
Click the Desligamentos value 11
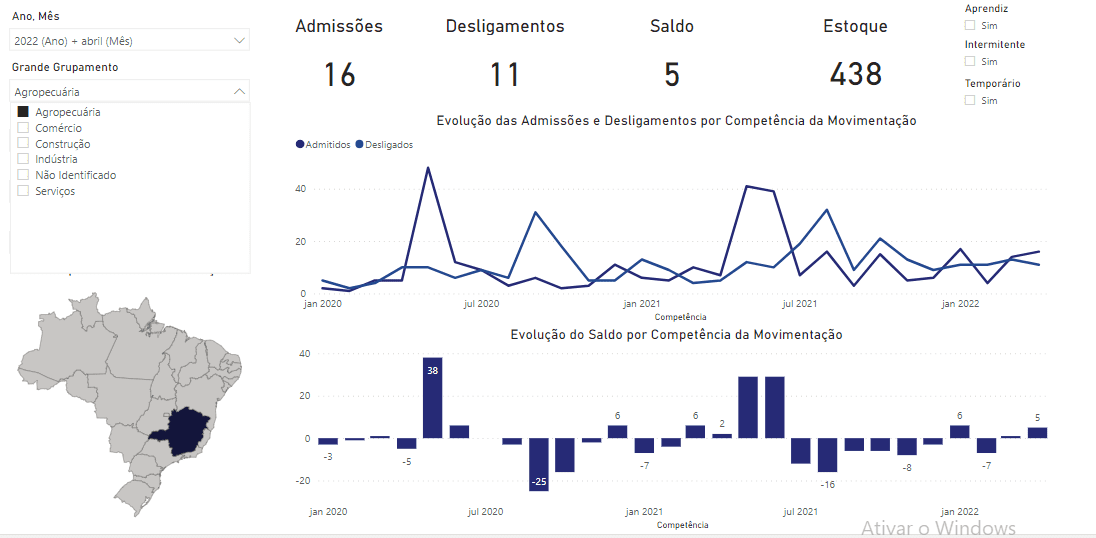504,74
